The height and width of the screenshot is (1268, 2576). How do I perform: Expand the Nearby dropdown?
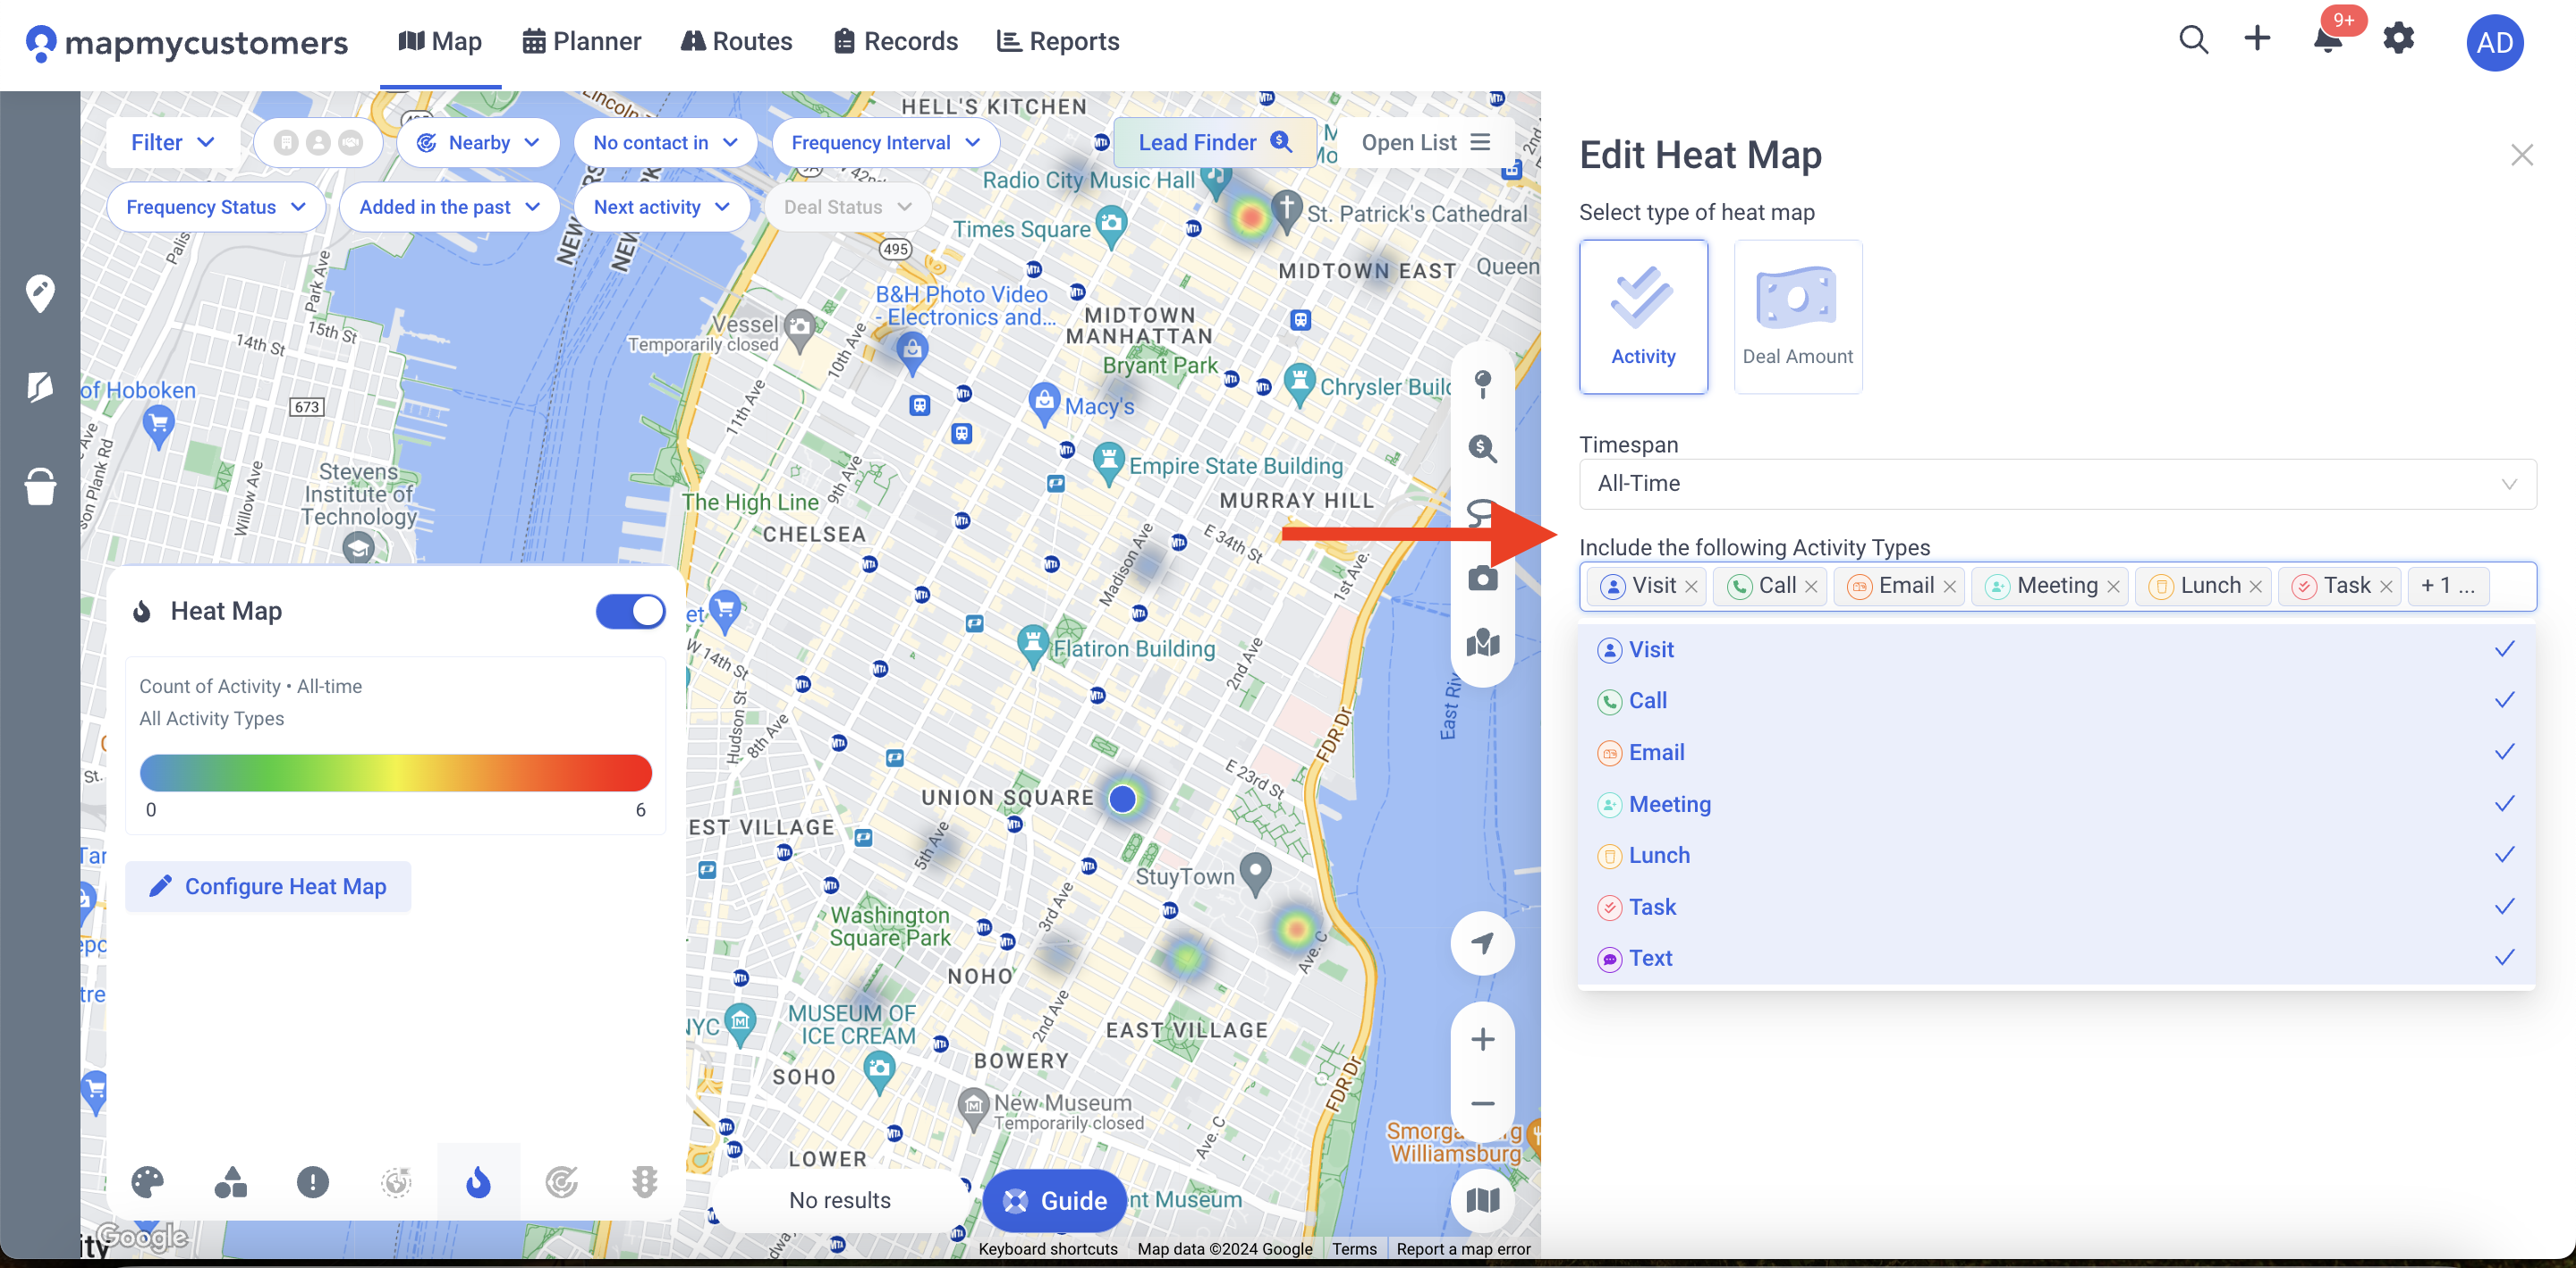coord(478,143)
